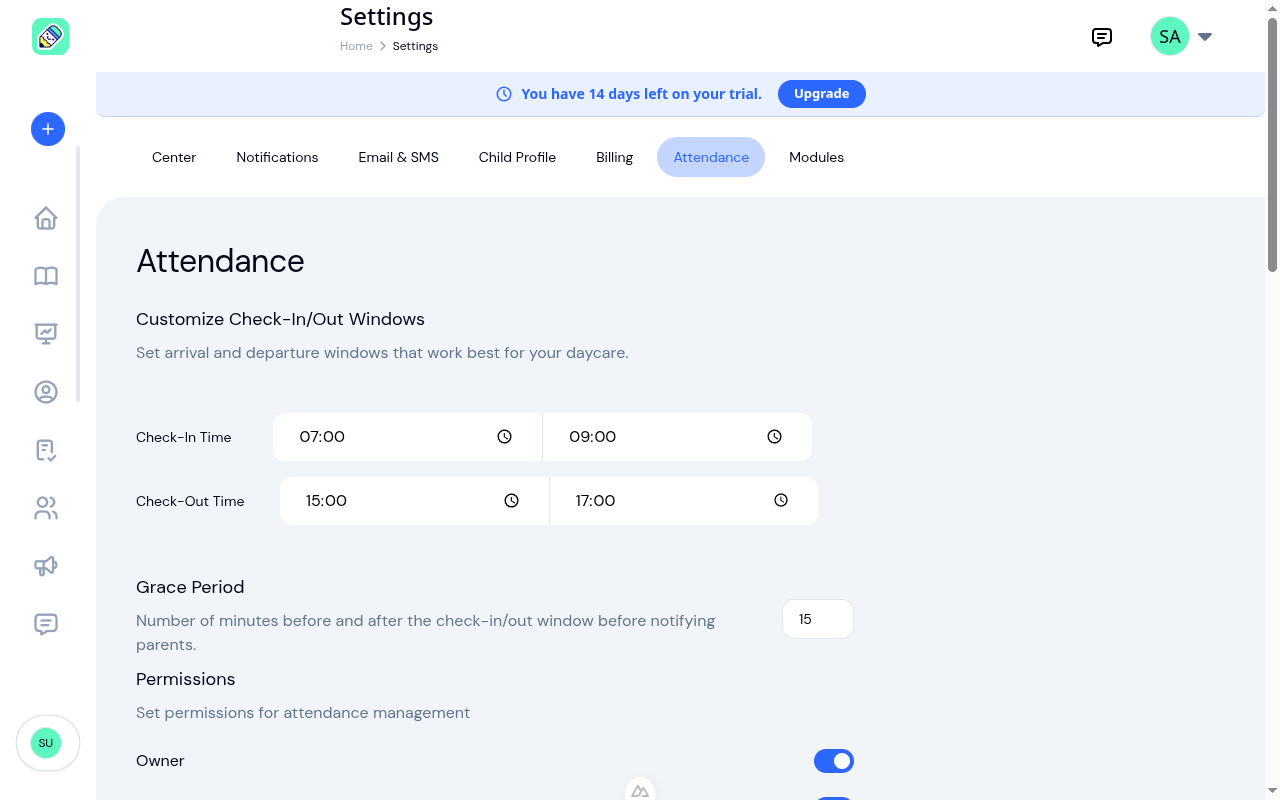Open the presentation chart icon in sidebar

pos(46,334)
